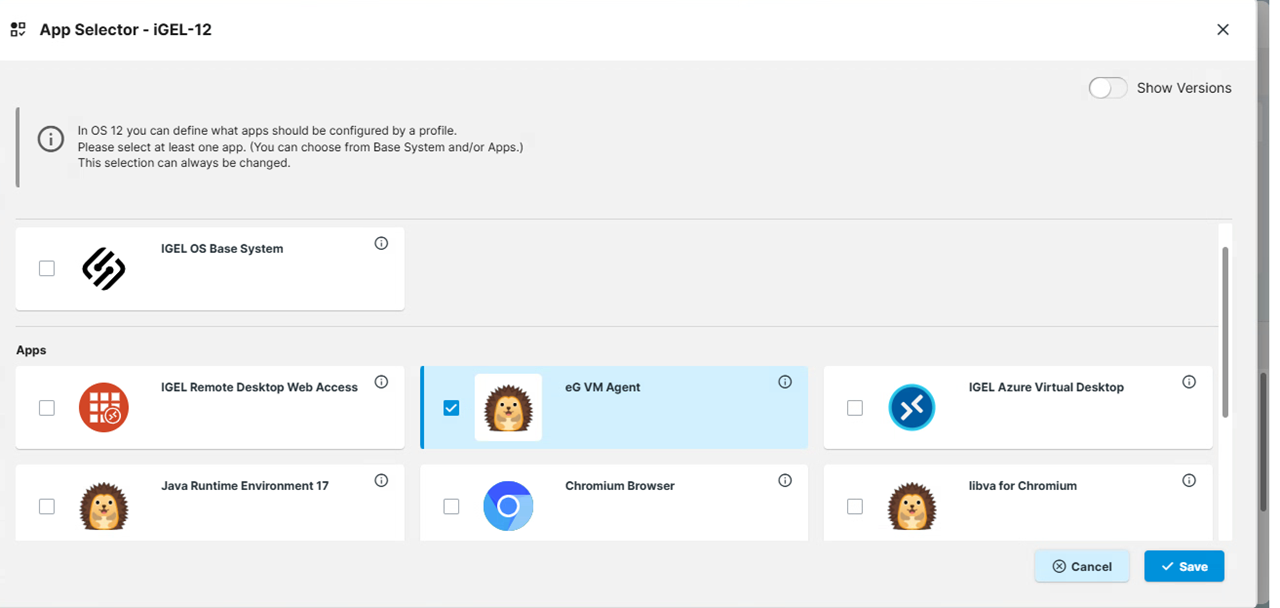Click the Java Runtime Environment 17 hedgehog icon
This screenshot has height=608, width=1280.
point(104,506)
